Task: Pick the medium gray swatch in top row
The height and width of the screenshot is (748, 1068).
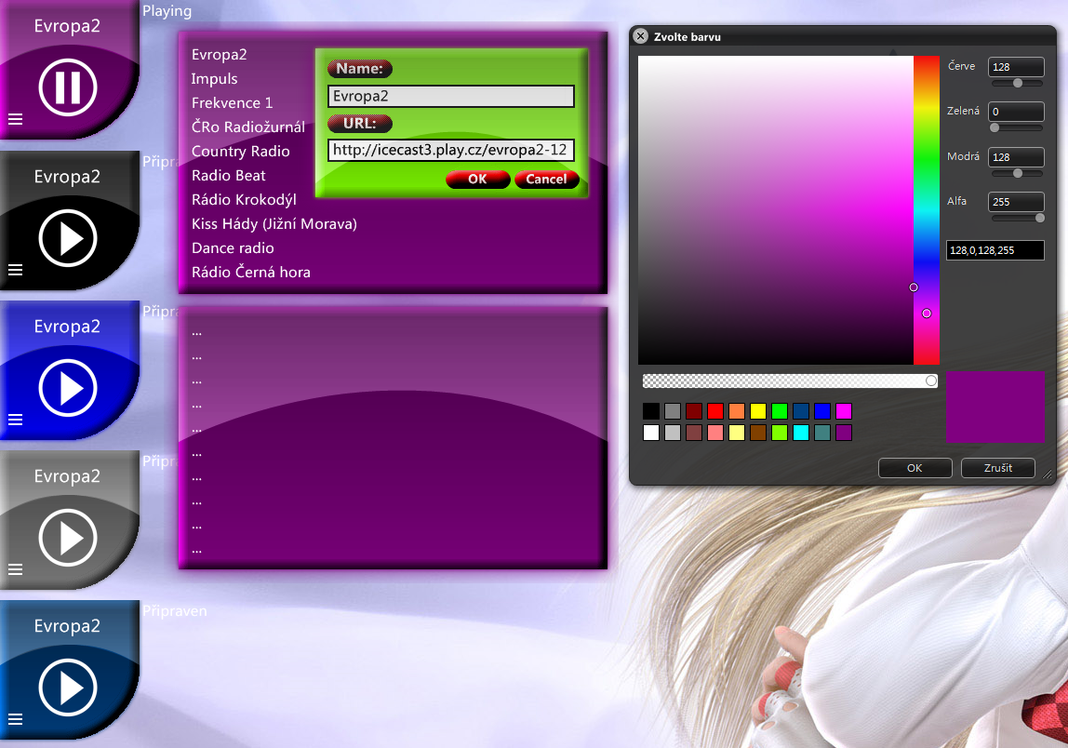Action: click(672, 411)
